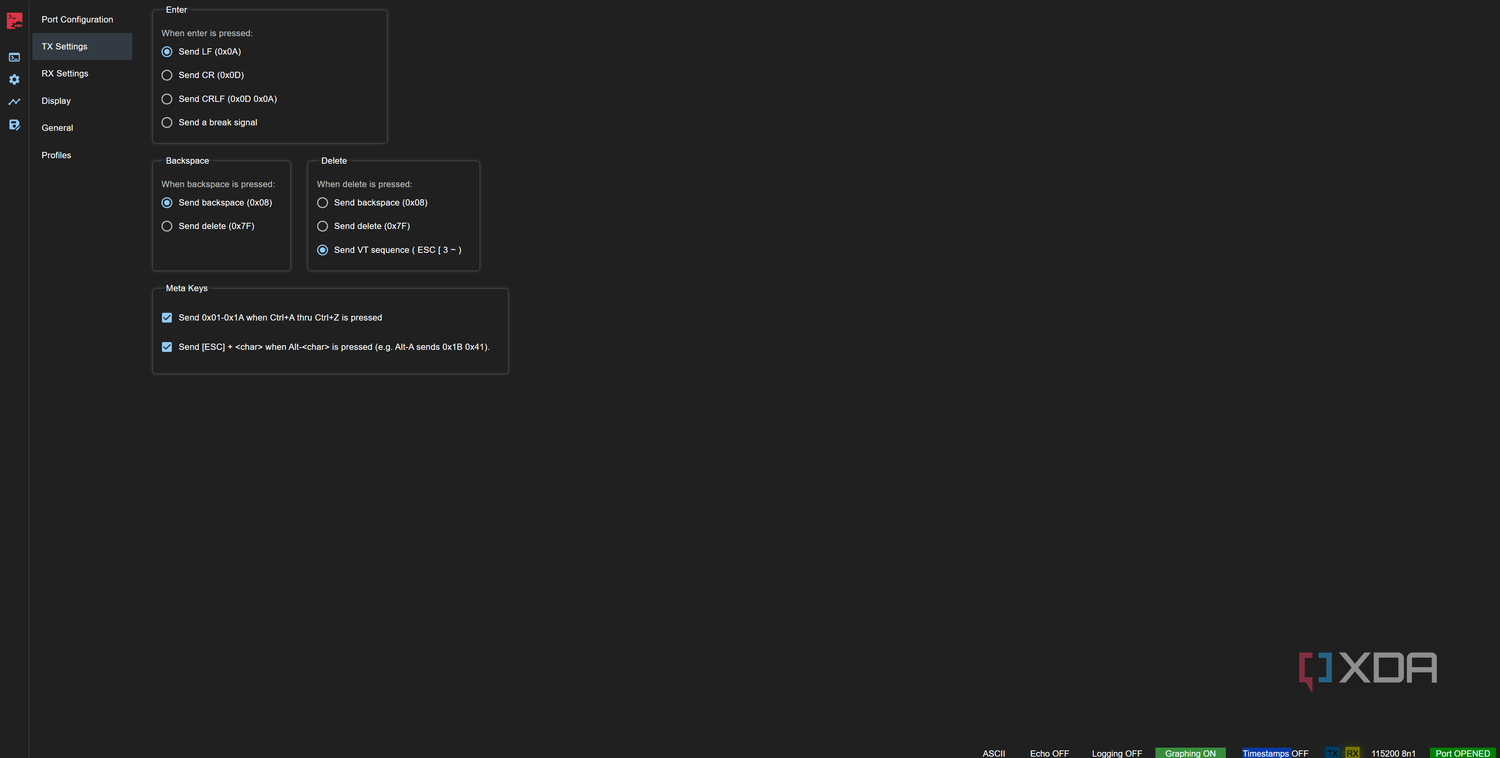The width and height of the screenshot is (1500, 758).
Task: Click ASCII in the status bar
Action: click(x=994, y=753)
